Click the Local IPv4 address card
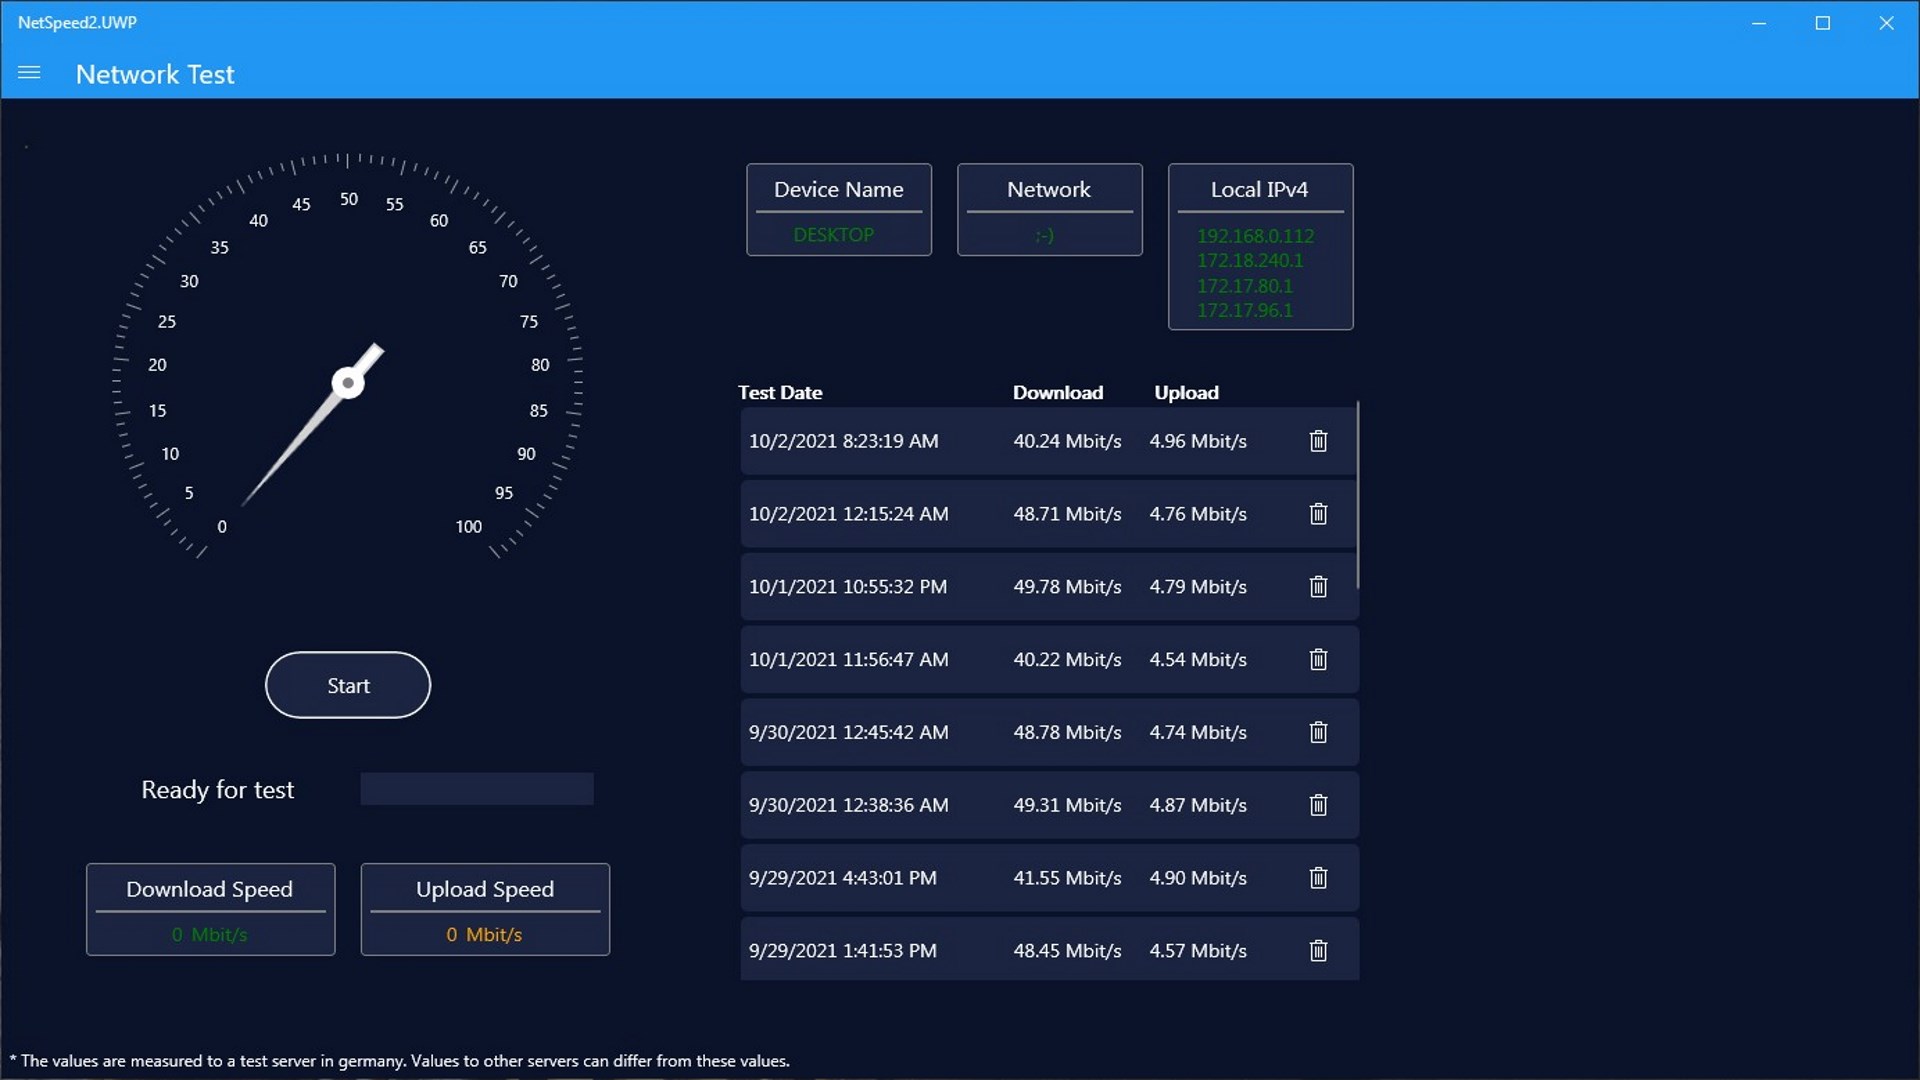Image resolution: width=1920 pixels, height=1080 pixels. [1260, 247]
